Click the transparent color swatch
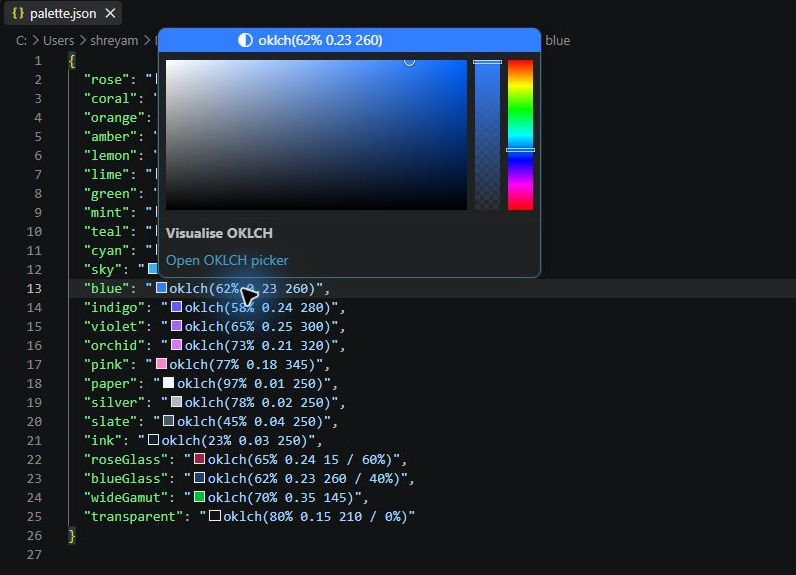 [215, 516]
